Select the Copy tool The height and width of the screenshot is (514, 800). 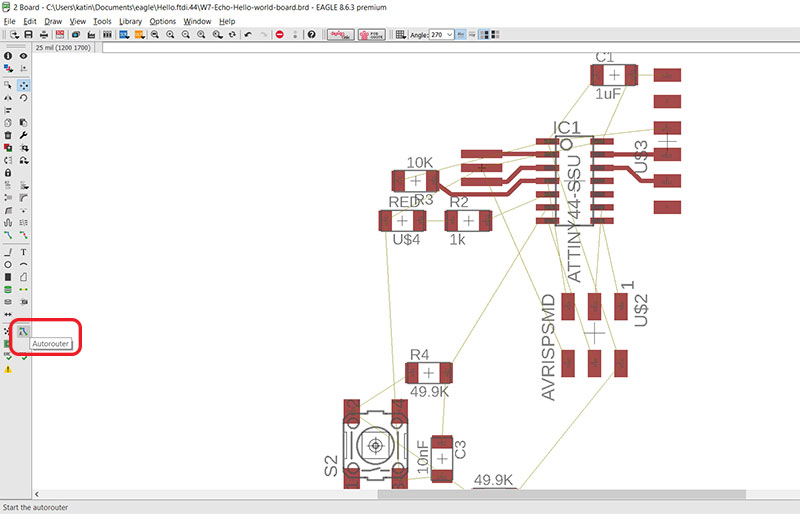[x=8, y=123]
